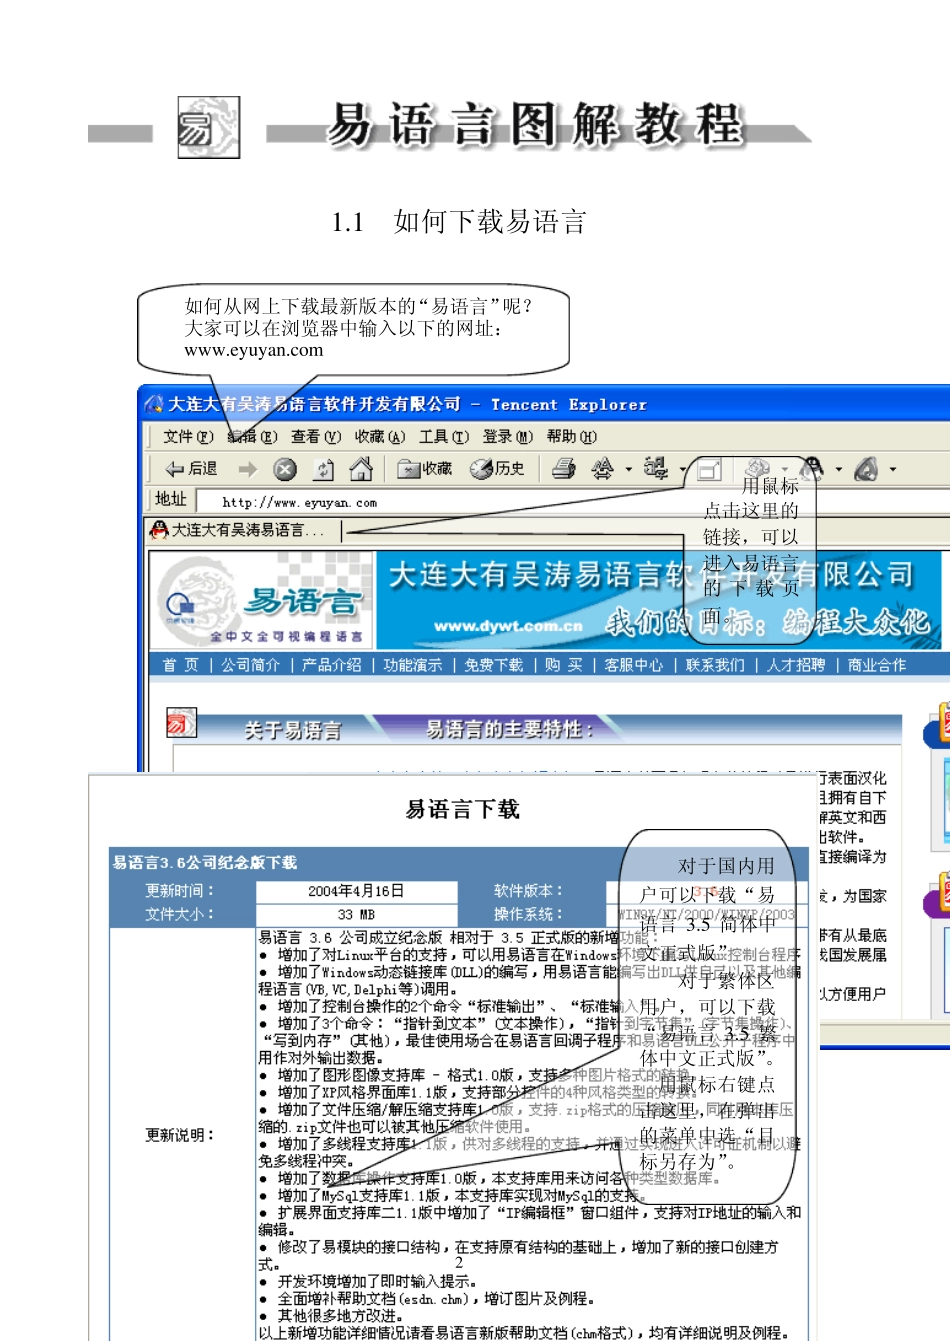Click the 2004年4月16日 date cell

click(x=356, y=891)
